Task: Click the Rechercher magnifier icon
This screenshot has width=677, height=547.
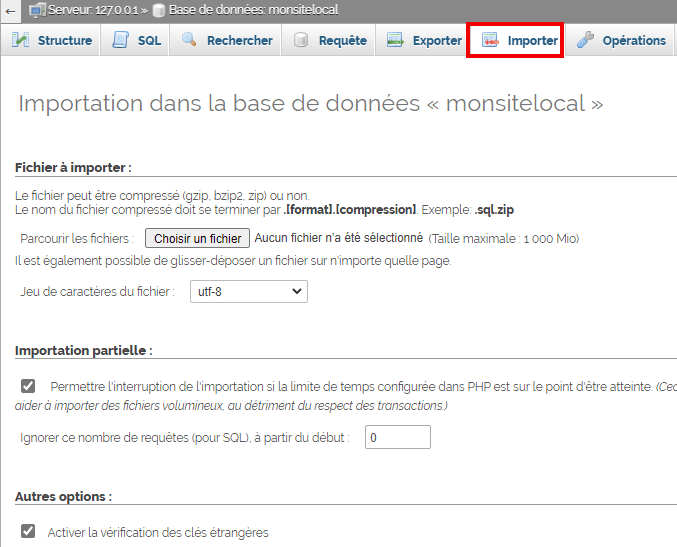Action: coord(189,39)
